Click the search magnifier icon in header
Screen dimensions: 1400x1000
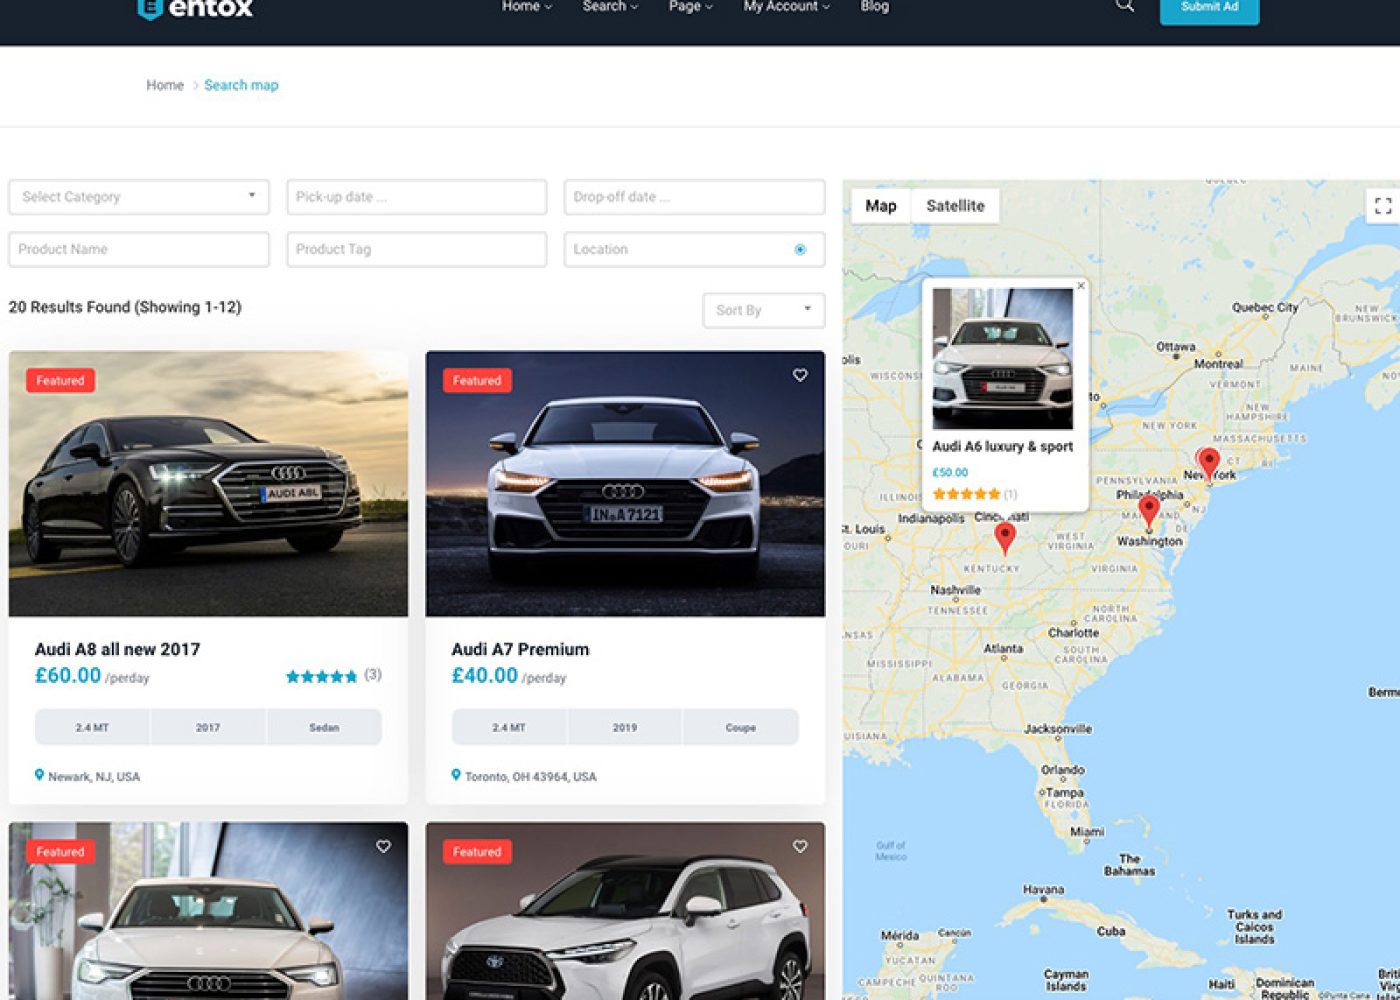point(1125,6)
